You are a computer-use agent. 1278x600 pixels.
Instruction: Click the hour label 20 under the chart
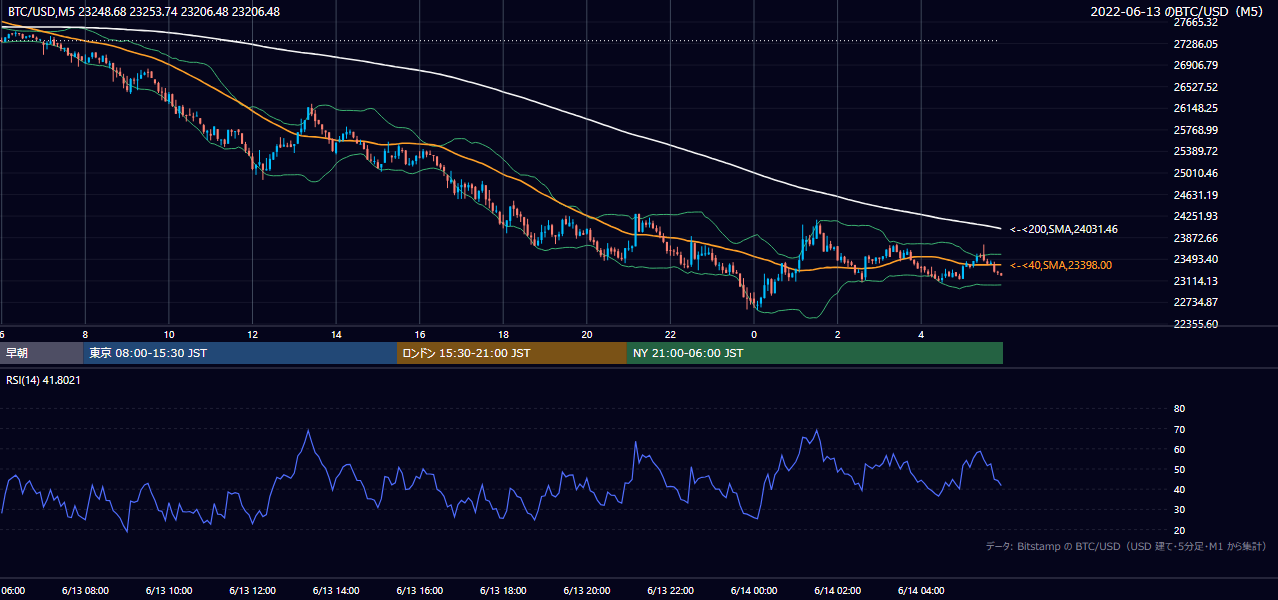587,334
